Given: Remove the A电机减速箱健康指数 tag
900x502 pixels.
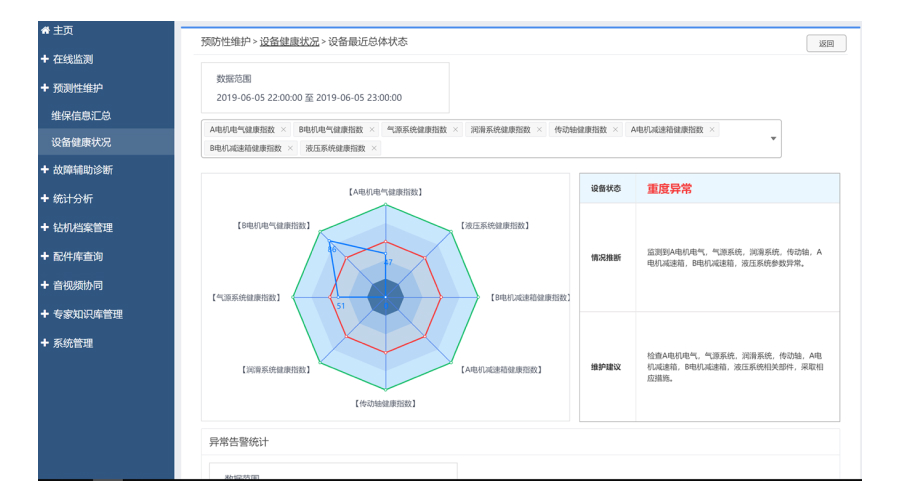Looking at the screenshot, I should (x=711, y=130).
